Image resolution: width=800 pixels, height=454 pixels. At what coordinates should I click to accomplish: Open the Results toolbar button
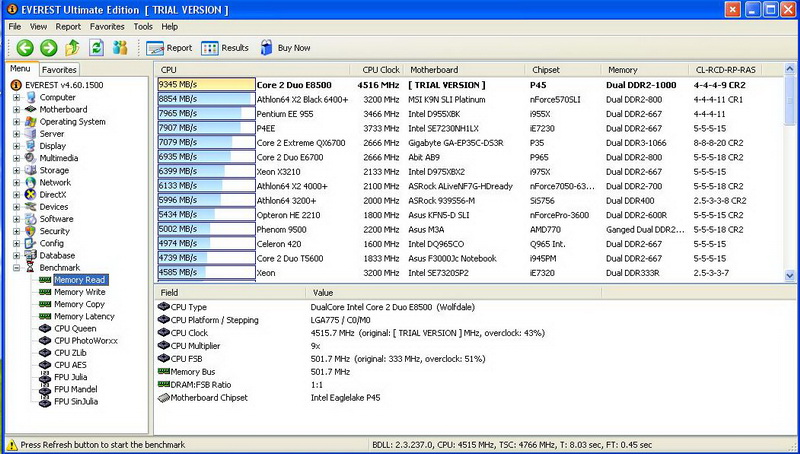click(x=224, y=48)
